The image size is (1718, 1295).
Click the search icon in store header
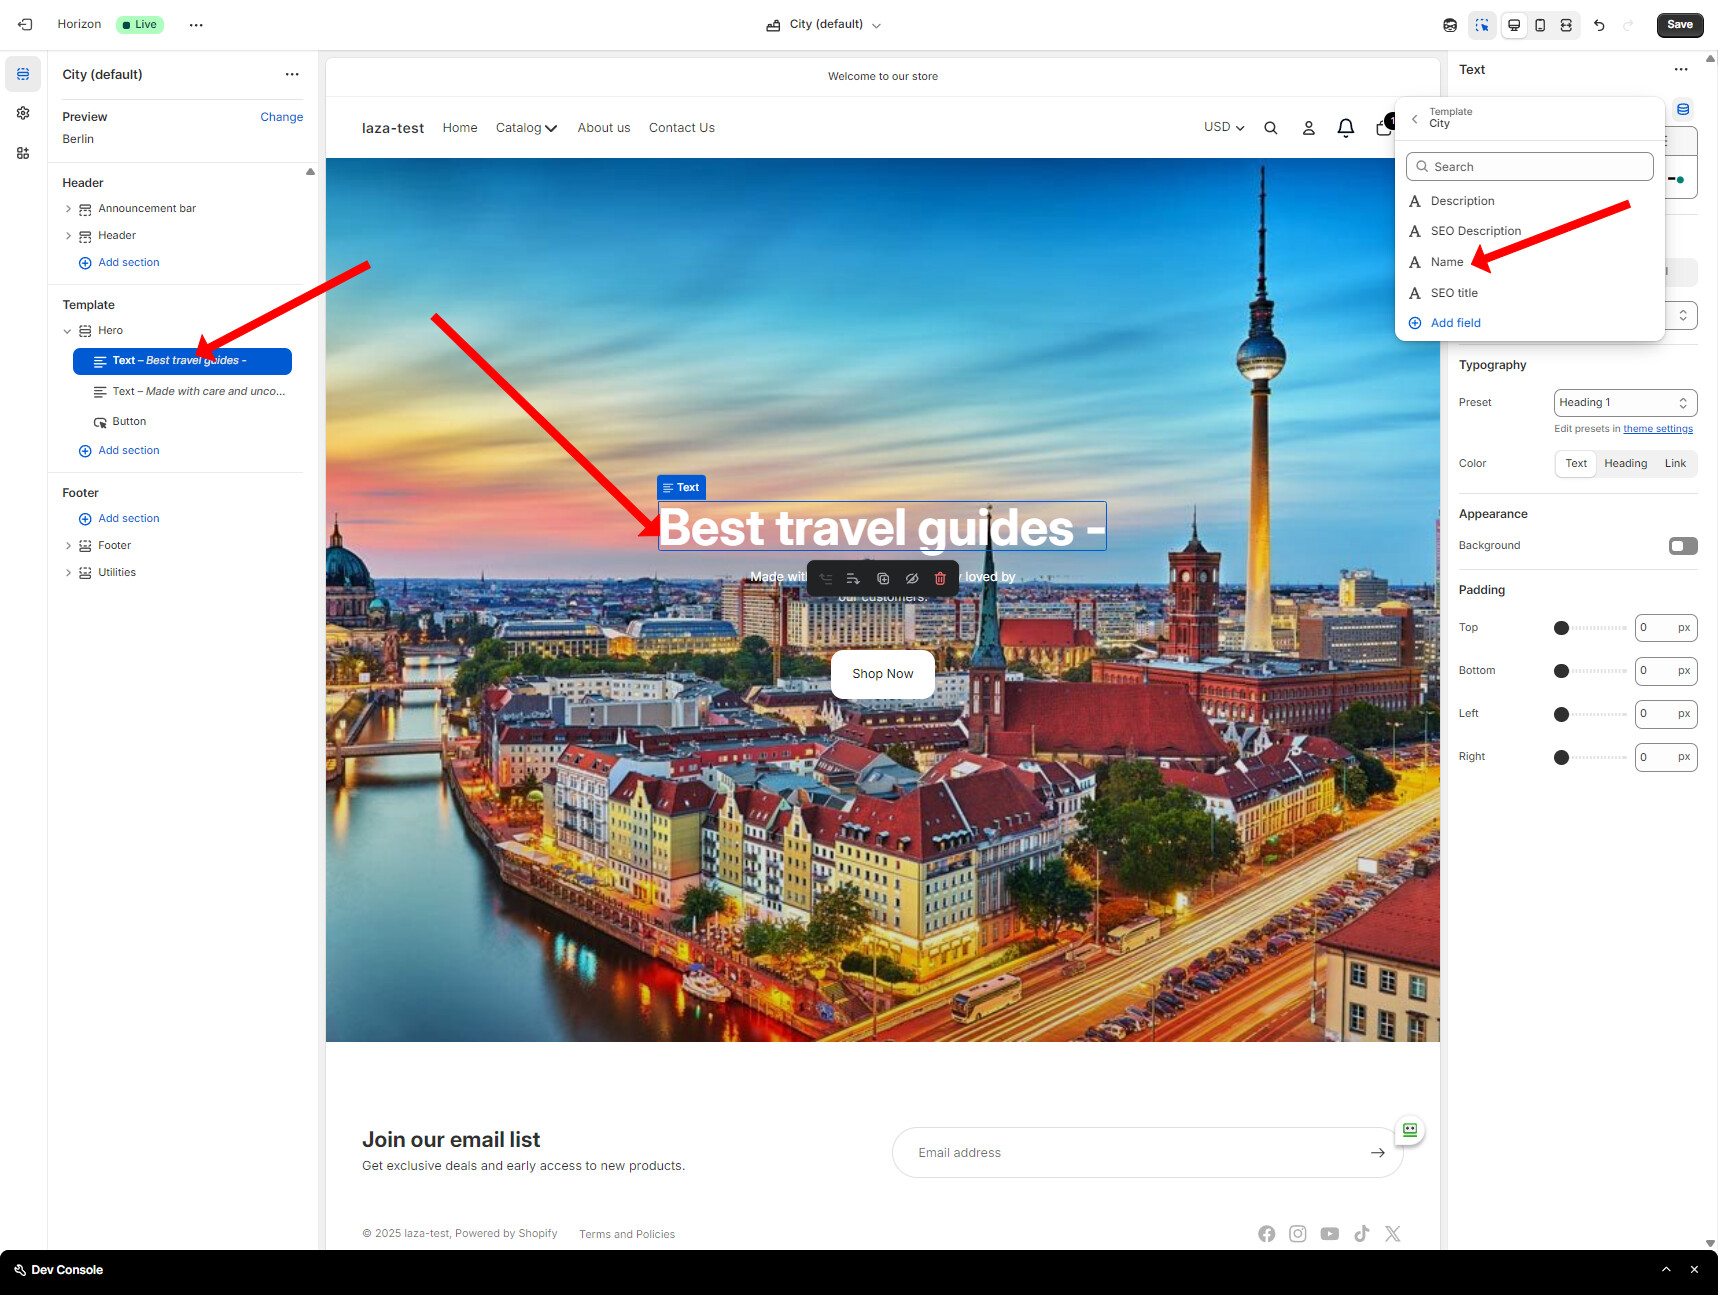click(1271, 128)
